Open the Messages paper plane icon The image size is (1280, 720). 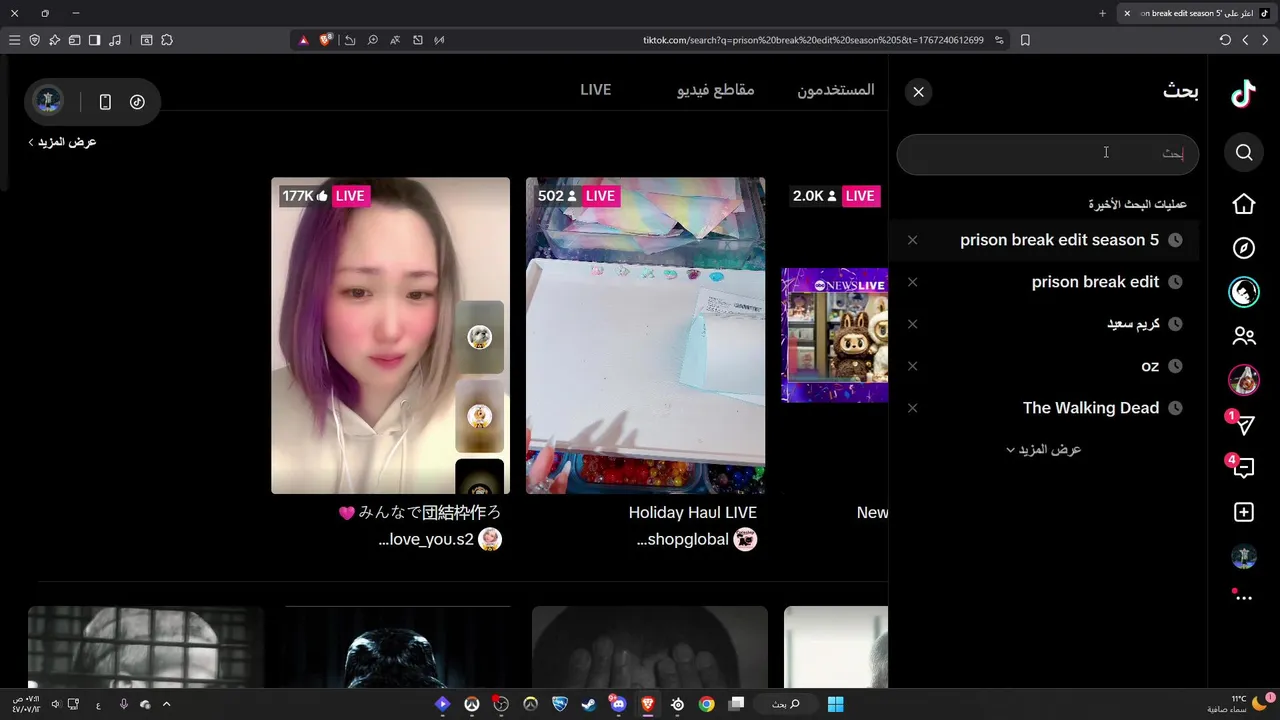coord(1244,425)
